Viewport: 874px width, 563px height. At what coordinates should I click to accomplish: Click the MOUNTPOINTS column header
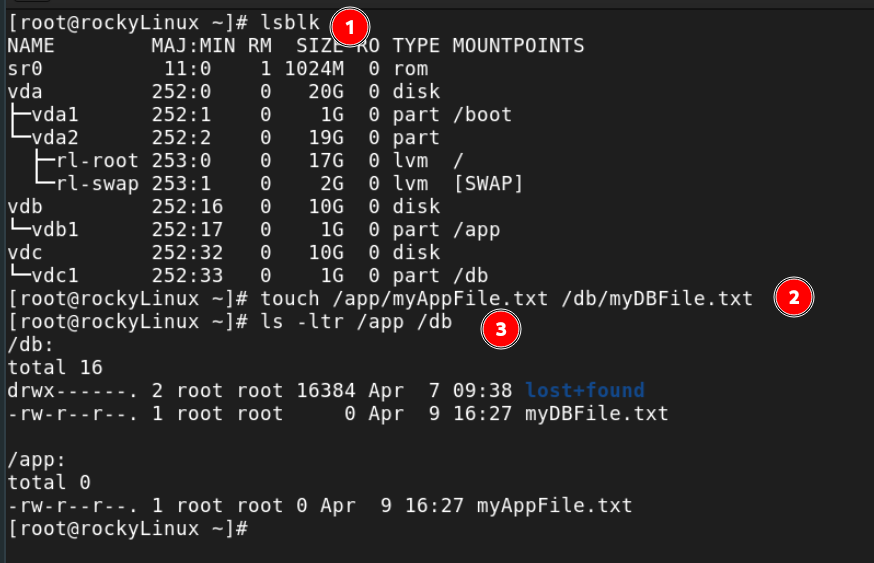pos(518,46)
